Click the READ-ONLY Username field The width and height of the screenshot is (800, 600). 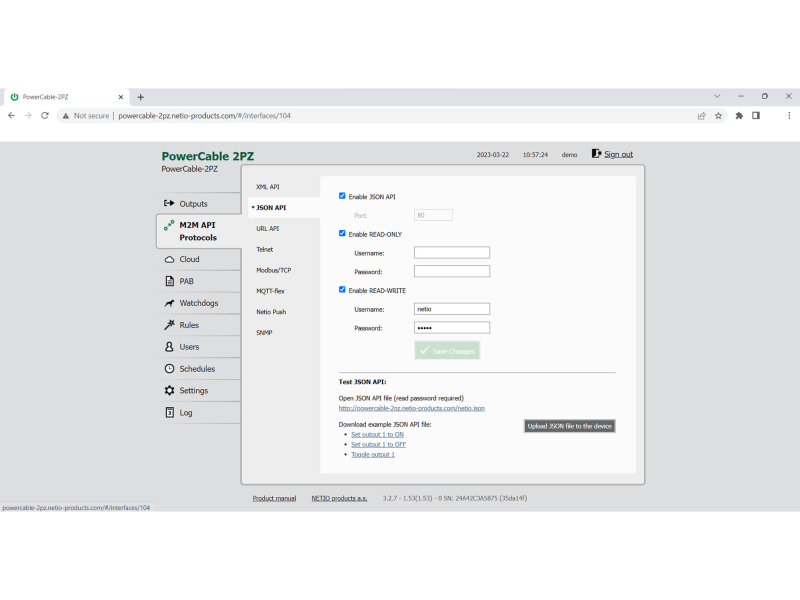pos(452,253)
